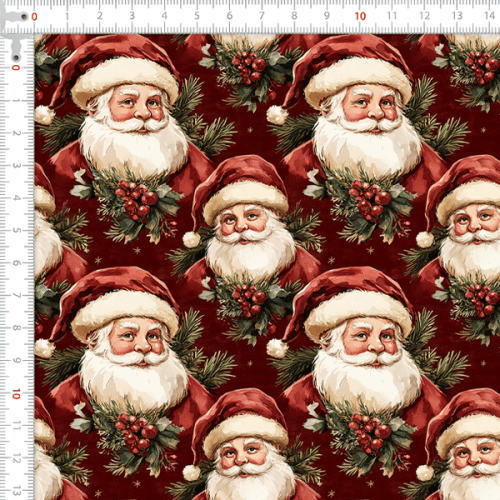Select the number 7 on the horizontal ruler
Image resolution: width=500 pixels, height=500 pixels.
(262, 16)
